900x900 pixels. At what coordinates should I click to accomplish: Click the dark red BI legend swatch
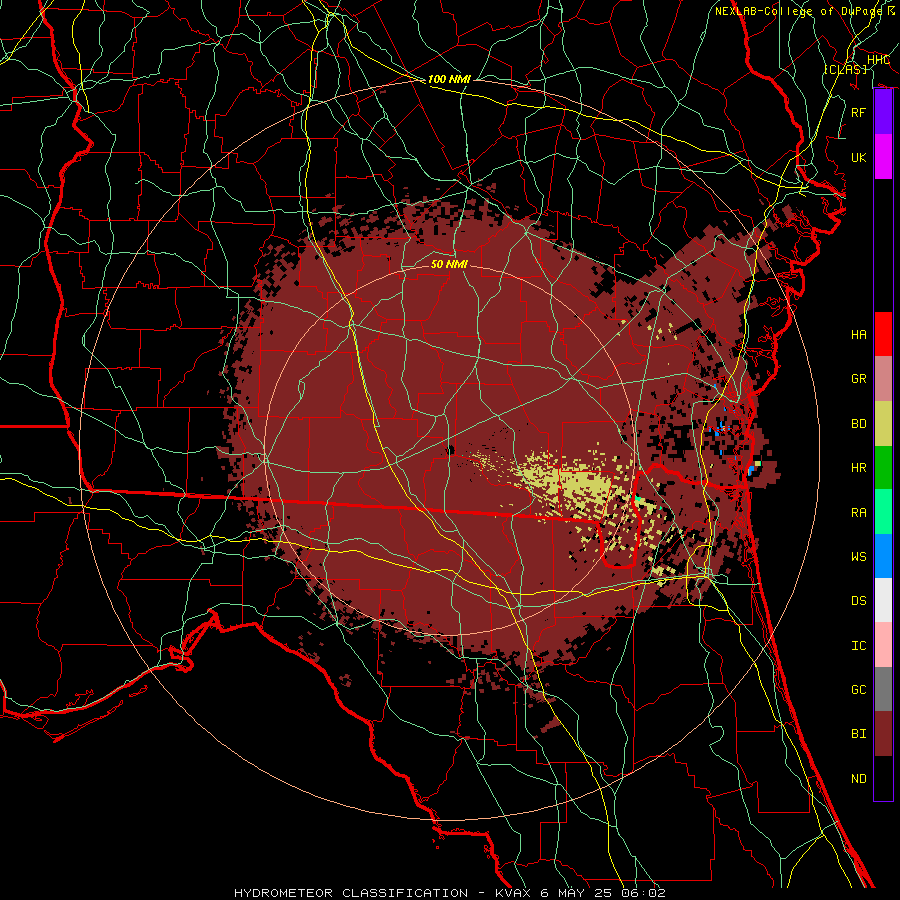click(x=883, y=734)
